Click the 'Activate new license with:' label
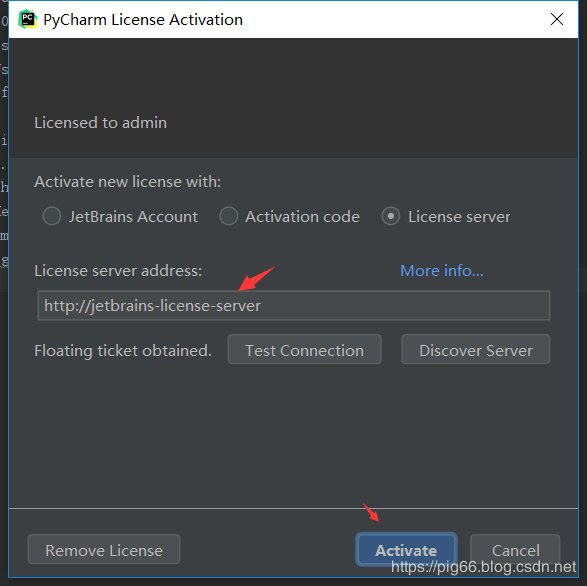Viewport: 587px width, 586px height. tap(127, 182)
